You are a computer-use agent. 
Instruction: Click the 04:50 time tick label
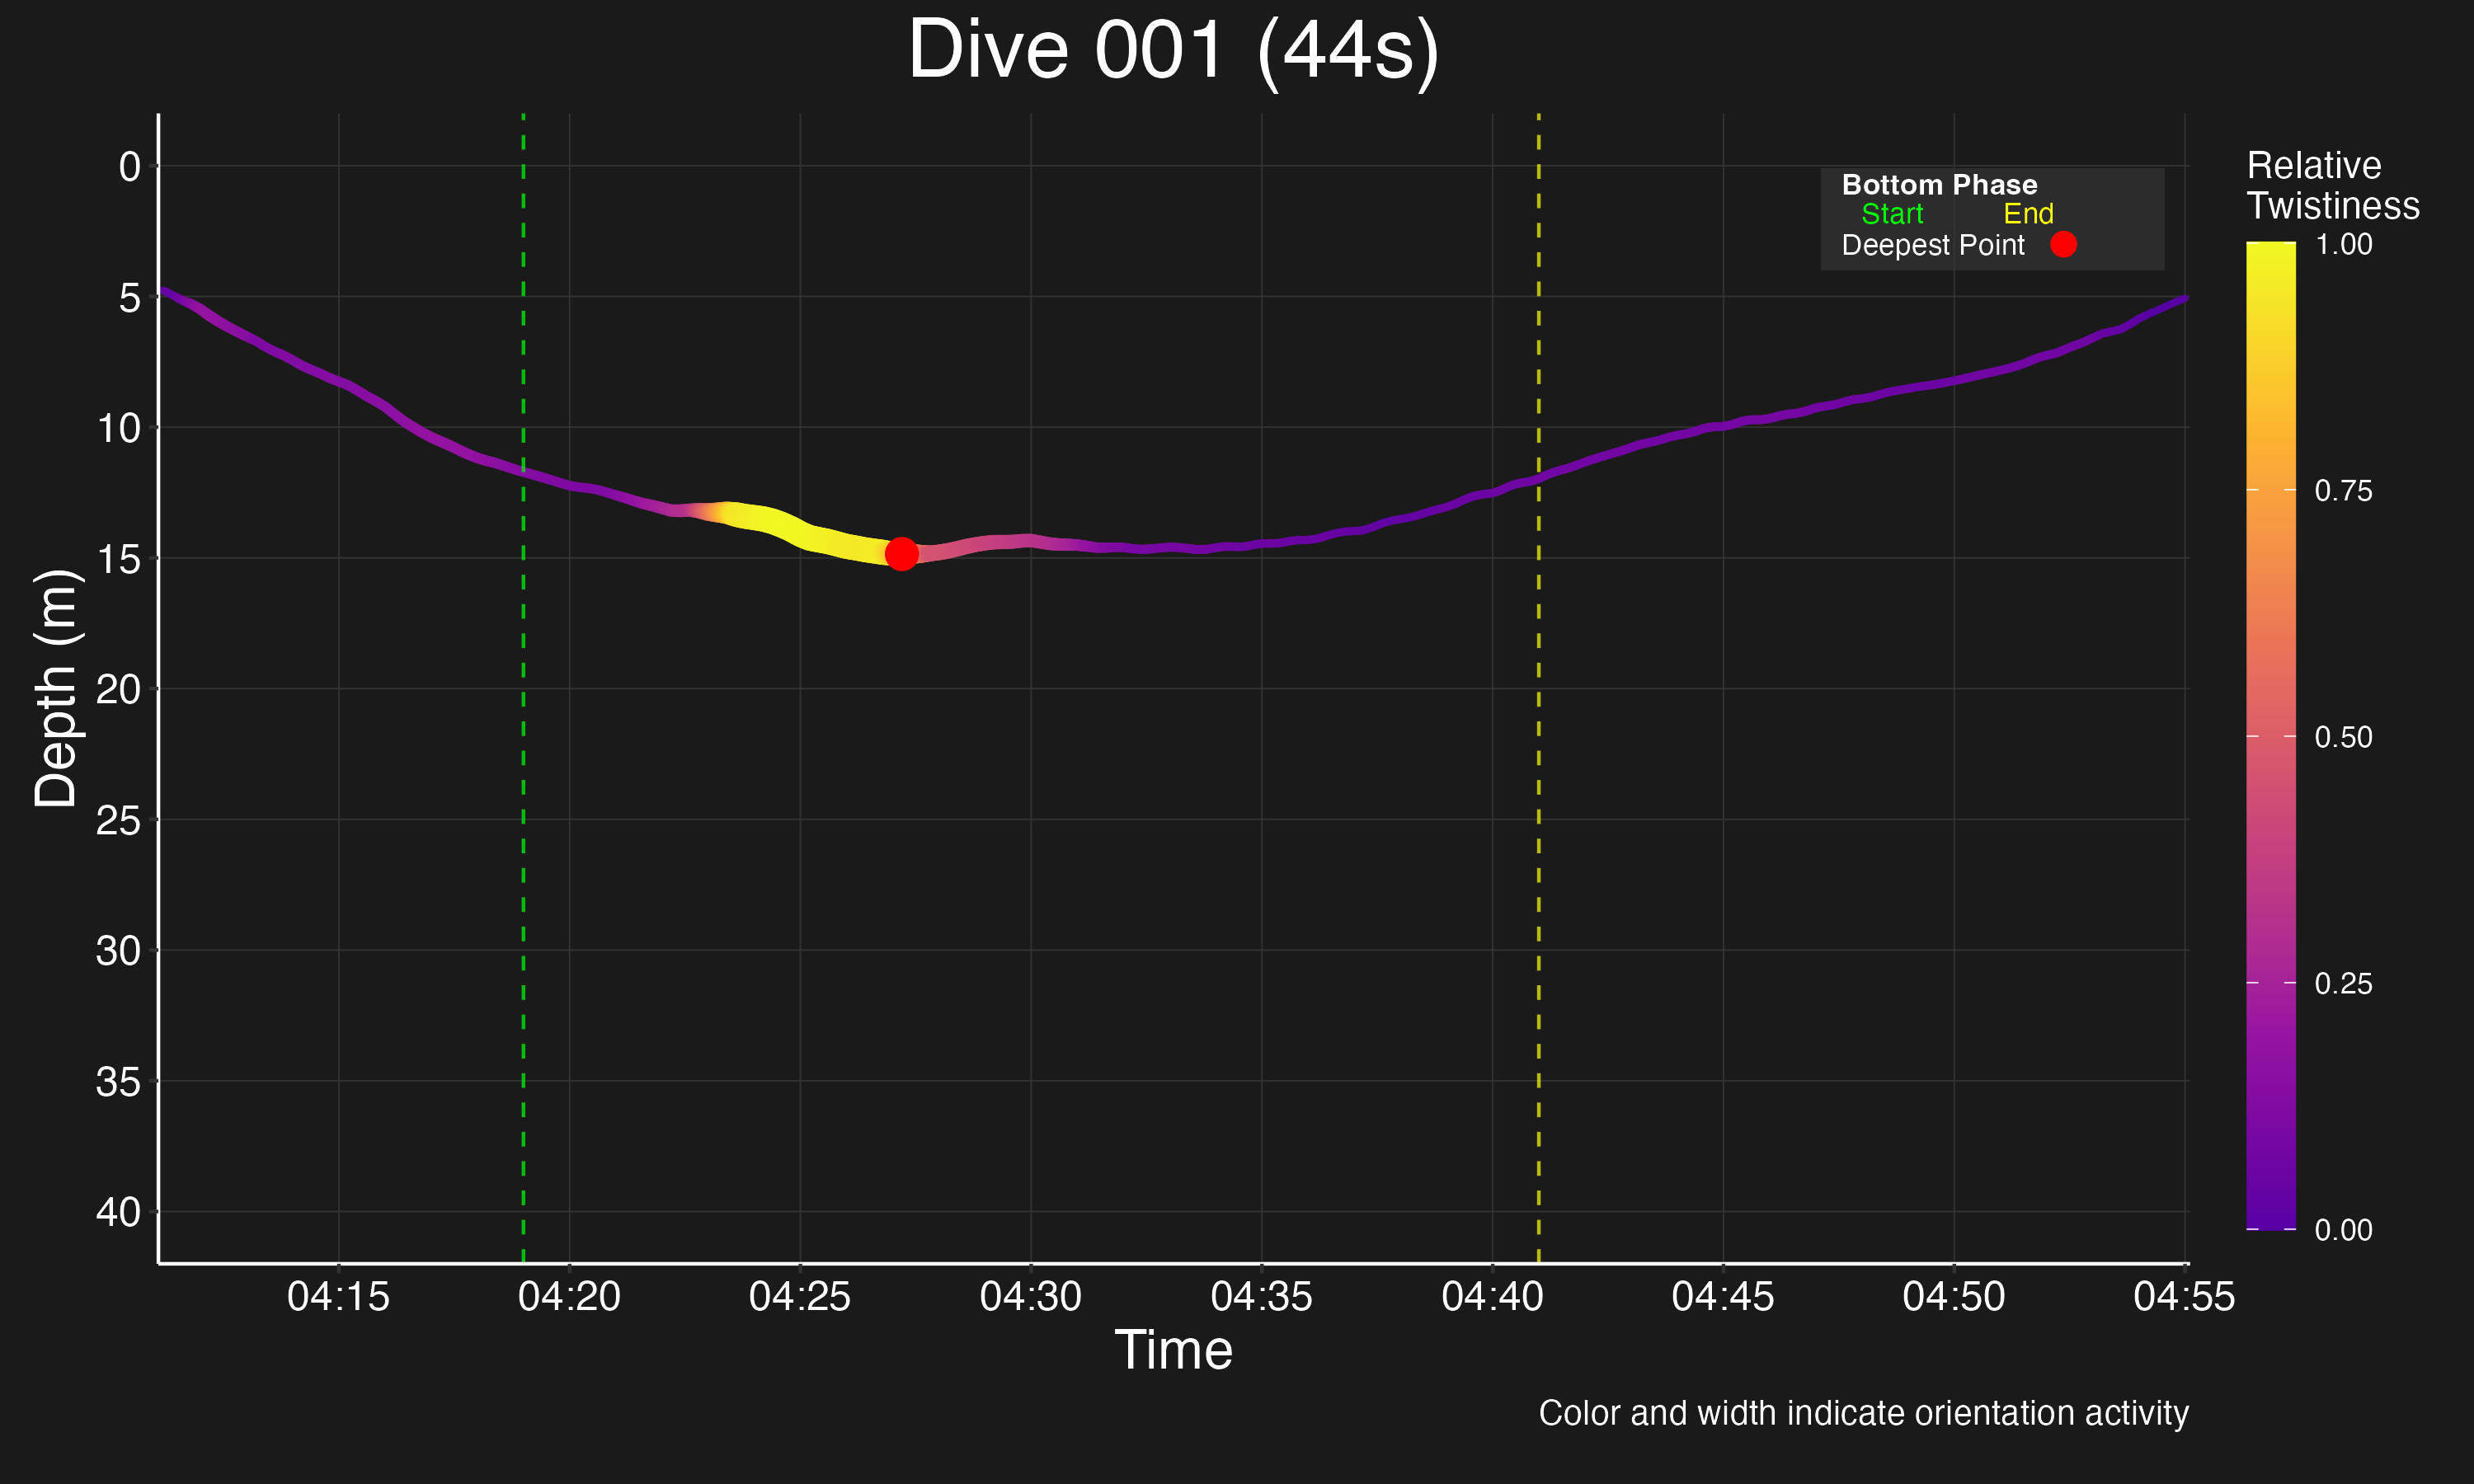1954,1297
